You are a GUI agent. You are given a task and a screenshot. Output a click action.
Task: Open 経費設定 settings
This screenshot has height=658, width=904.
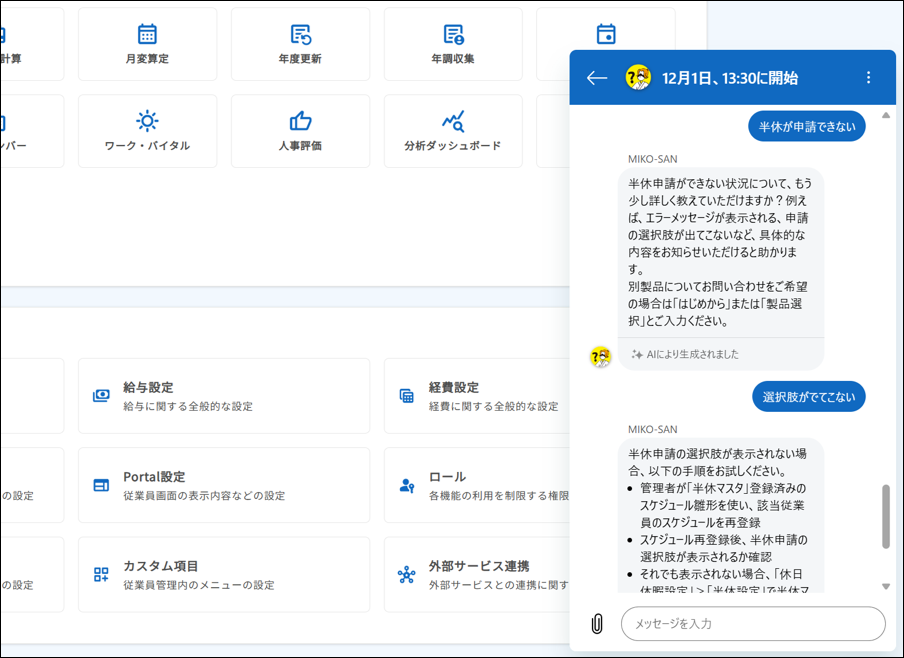tap(476, 396)
